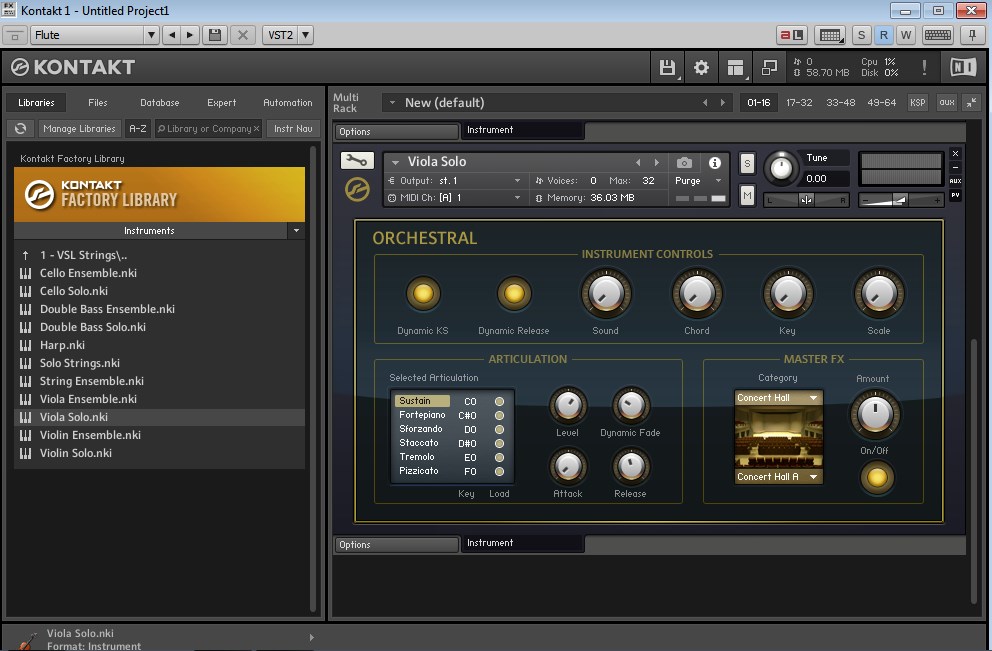Switch to the Database tab
992x651 pixels.
click(x=159, y=103)
